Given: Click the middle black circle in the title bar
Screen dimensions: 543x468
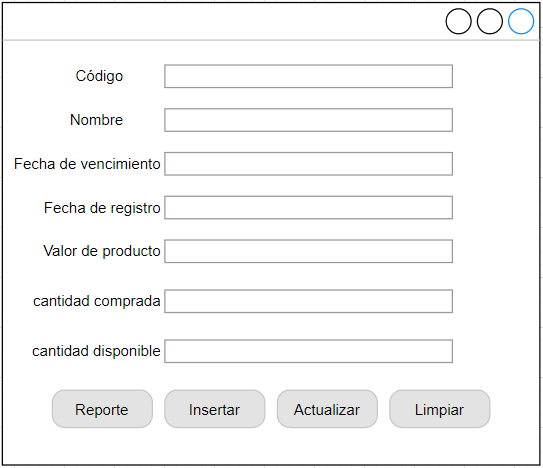Looking at the screenshot, I should coord(489,21).
